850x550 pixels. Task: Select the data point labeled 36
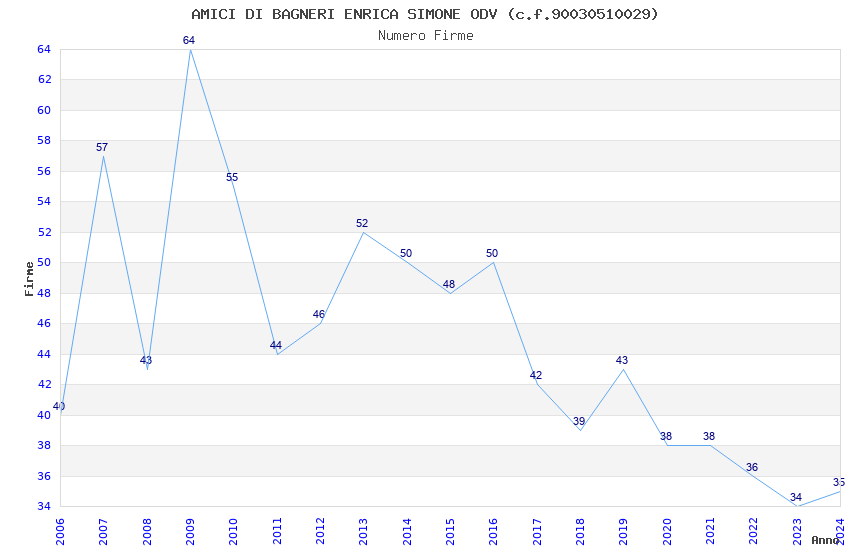(x=753, y=476)
